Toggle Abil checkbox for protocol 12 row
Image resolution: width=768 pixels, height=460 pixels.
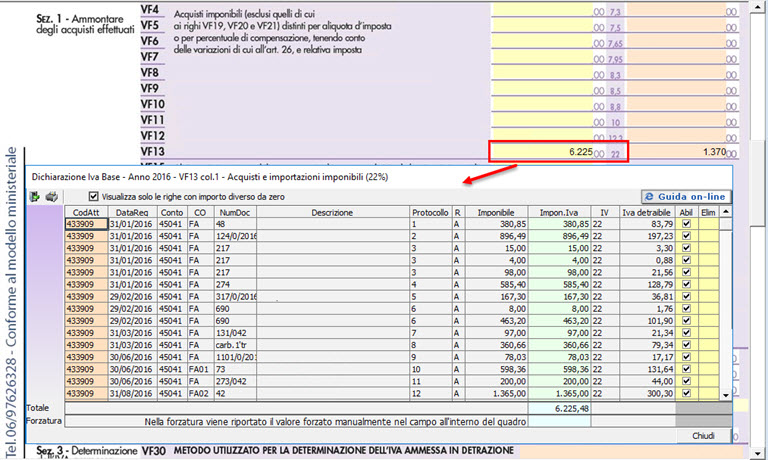click(686, 393)
